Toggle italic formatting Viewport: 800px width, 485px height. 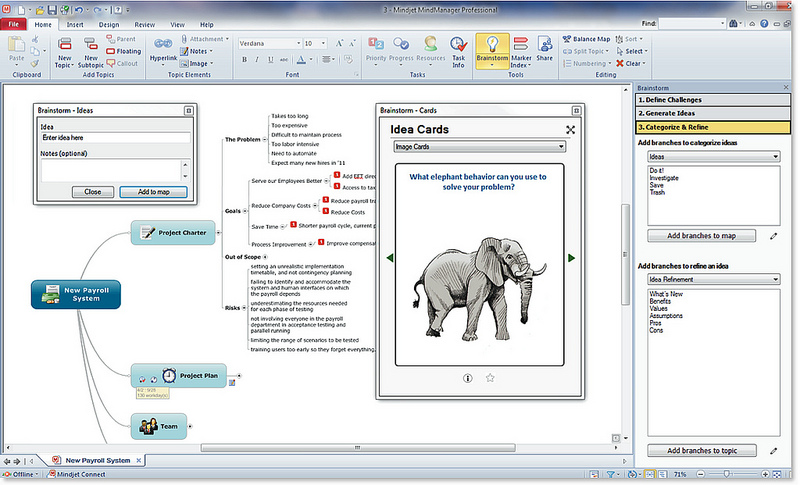(x=257, y=60)
